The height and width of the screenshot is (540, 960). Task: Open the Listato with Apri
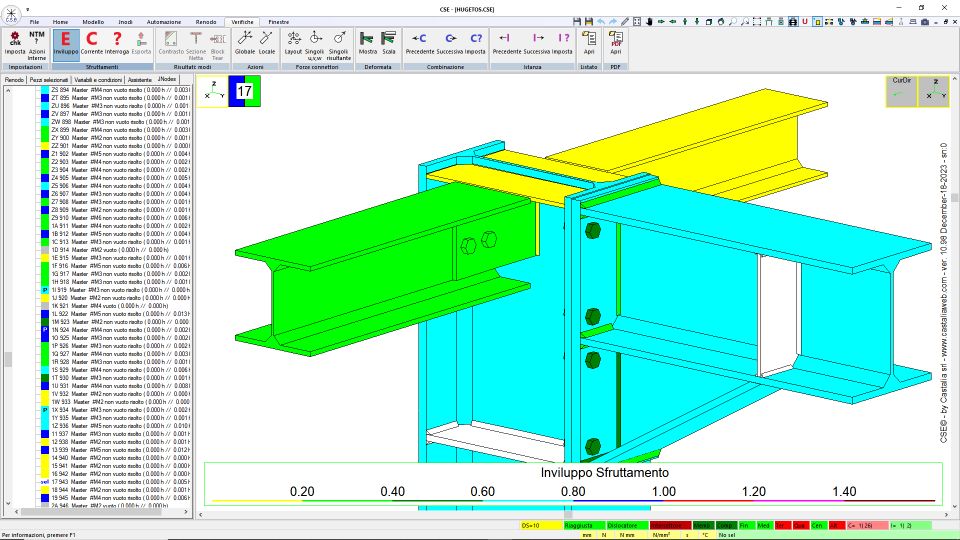[589, 44]
